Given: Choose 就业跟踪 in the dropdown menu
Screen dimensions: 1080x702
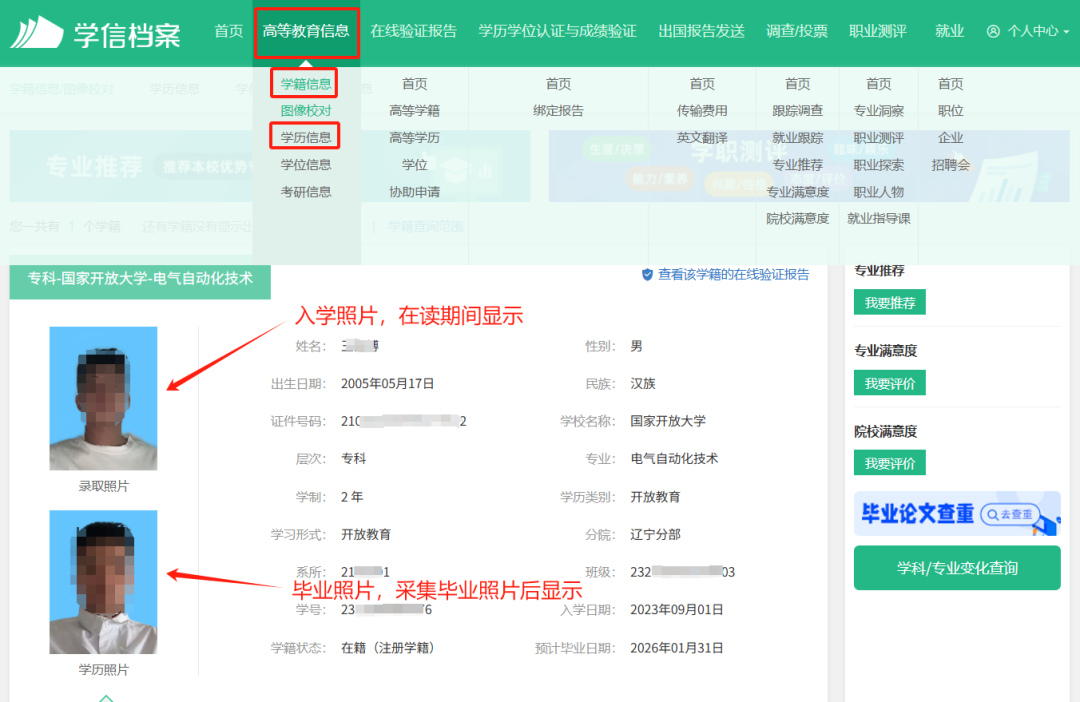Looking at the screenshot, I should coord(798,138).
